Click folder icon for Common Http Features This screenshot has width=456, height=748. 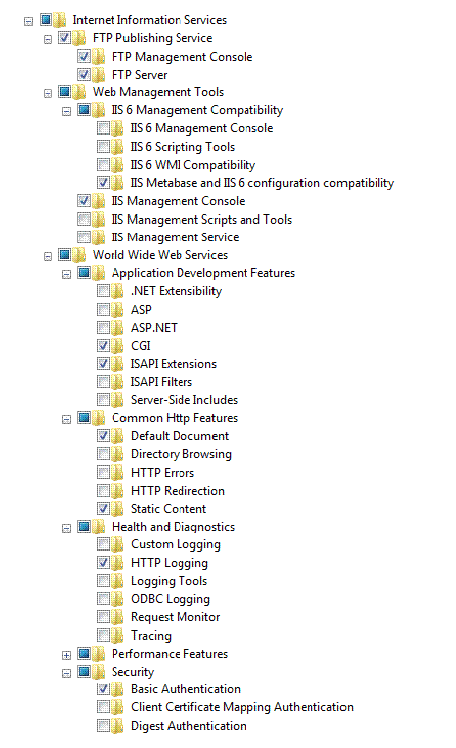coord(98,418)
